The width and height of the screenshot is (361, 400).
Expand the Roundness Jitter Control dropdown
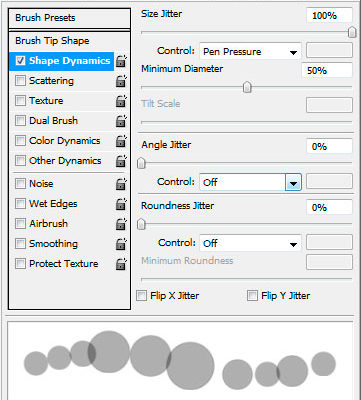tap(250, 243)
